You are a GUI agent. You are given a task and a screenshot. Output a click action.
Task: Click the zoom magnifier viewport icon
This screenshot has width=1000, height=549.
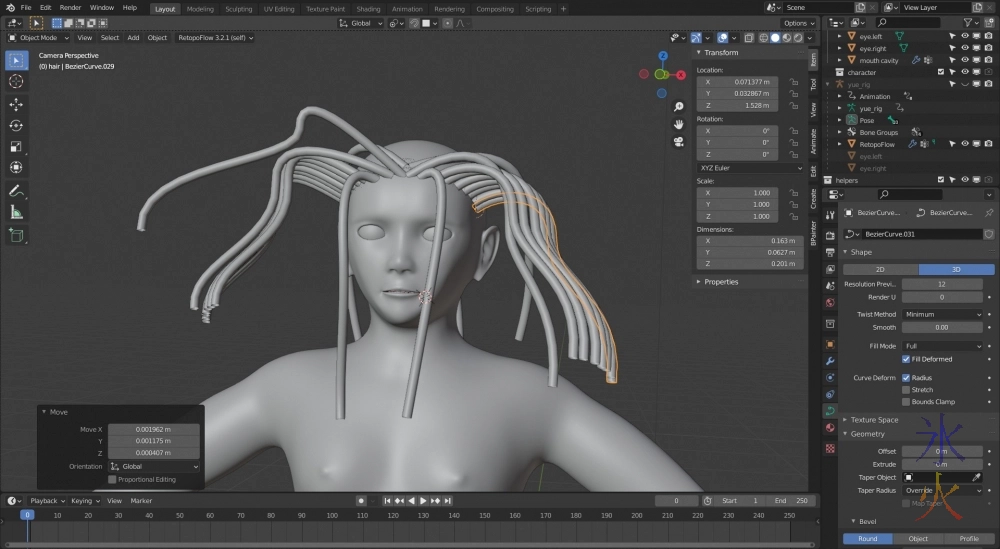(678, 106)
